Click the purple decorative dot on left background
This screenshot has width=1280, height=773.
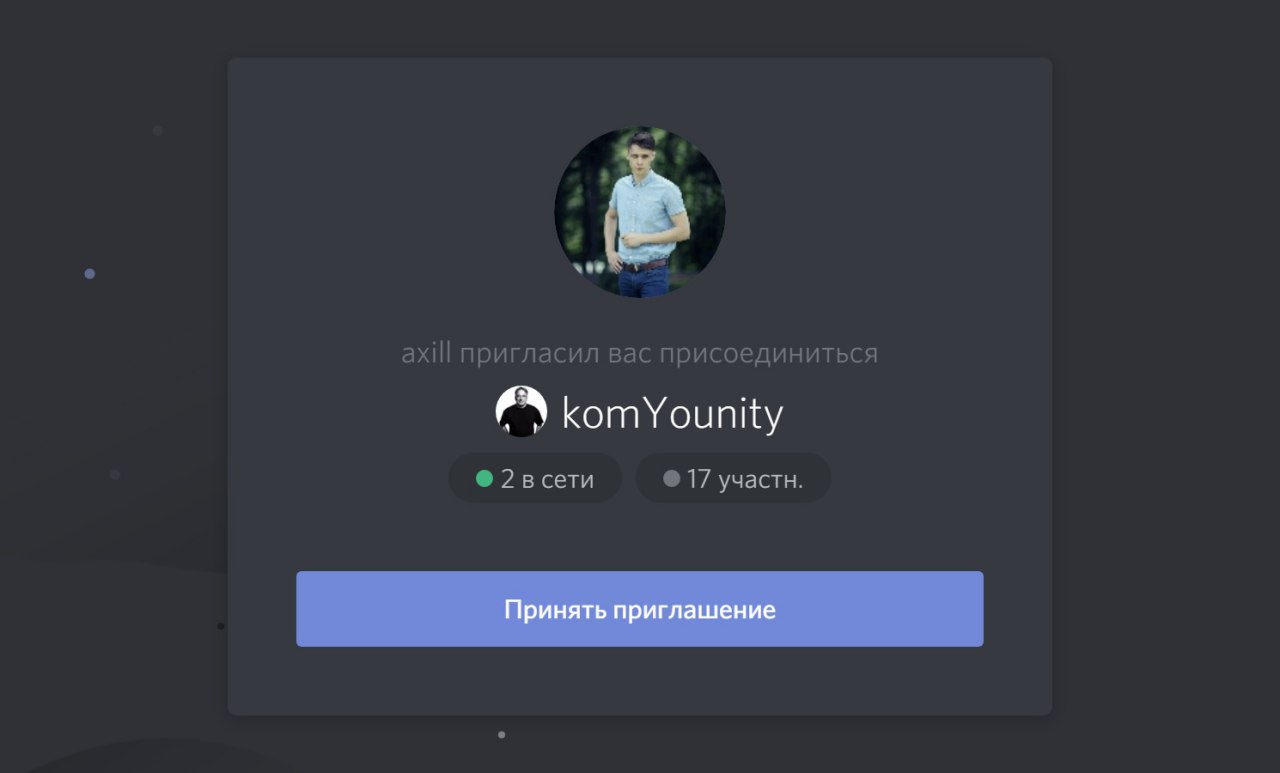tap(90, 274)
